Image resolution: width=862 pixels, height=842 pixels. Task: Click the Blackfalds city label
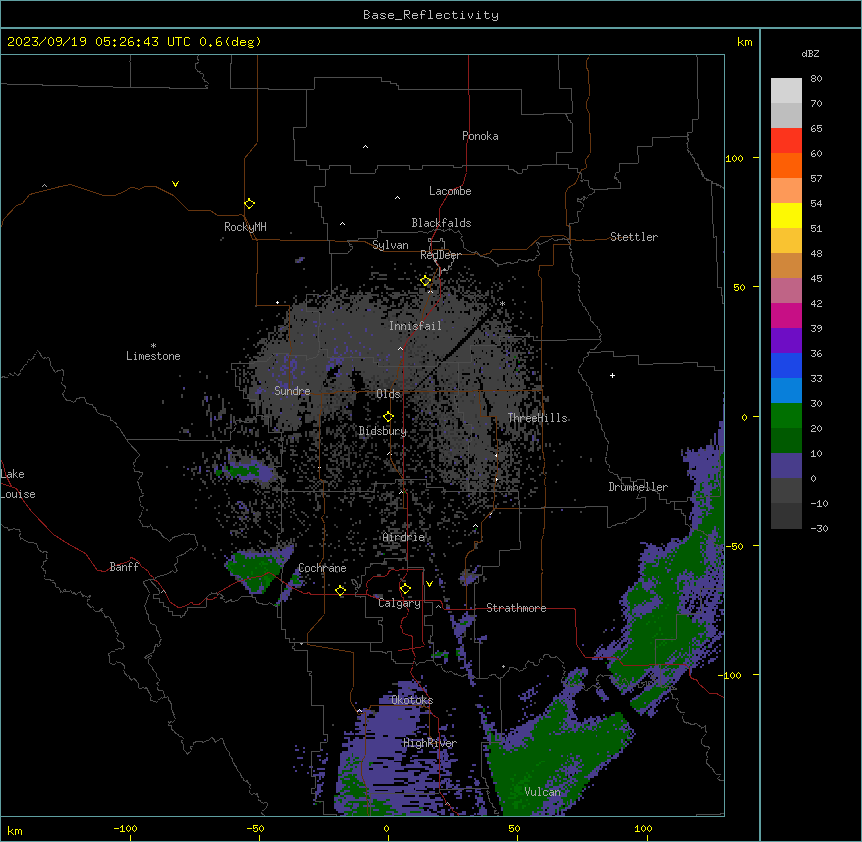click(441, 223)
